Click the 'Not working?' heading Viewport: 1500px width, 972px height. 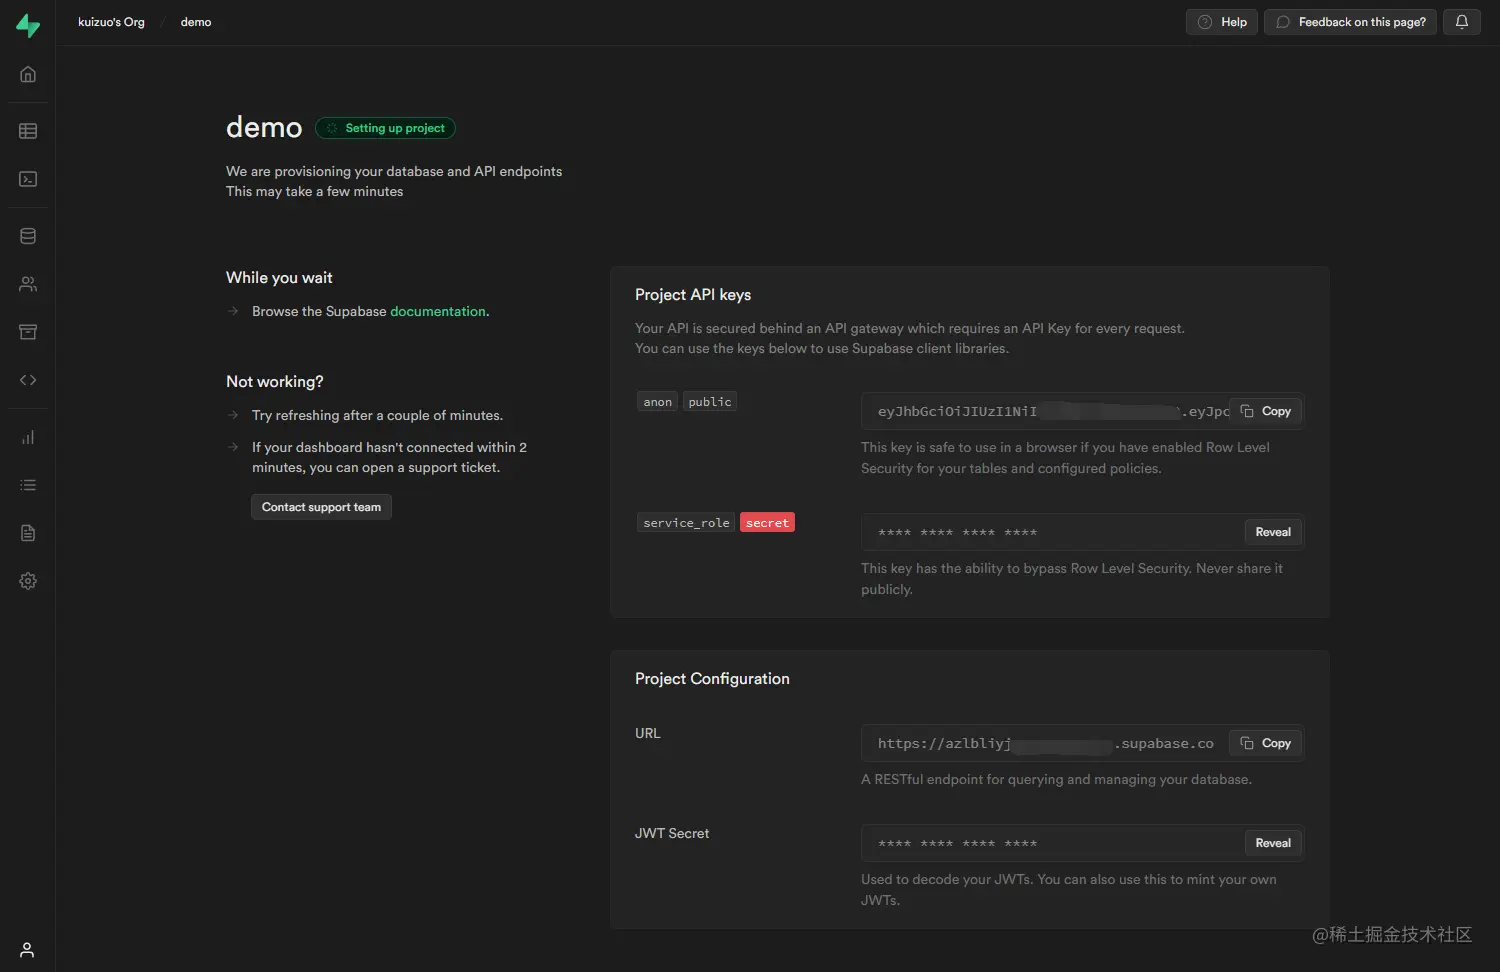point(275,382)
